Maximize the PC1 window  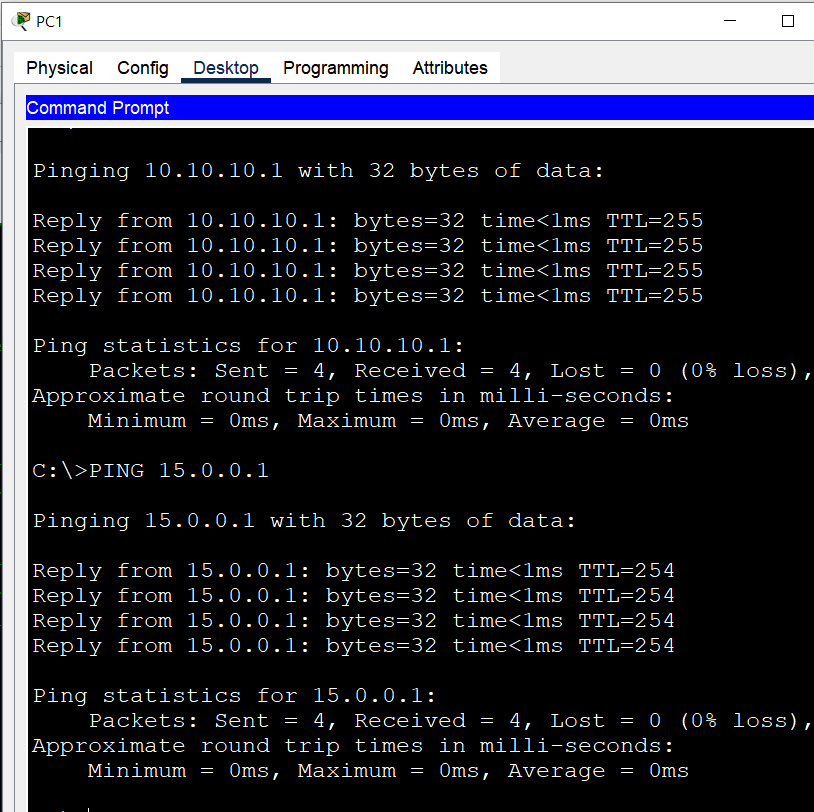coord(788,21)
